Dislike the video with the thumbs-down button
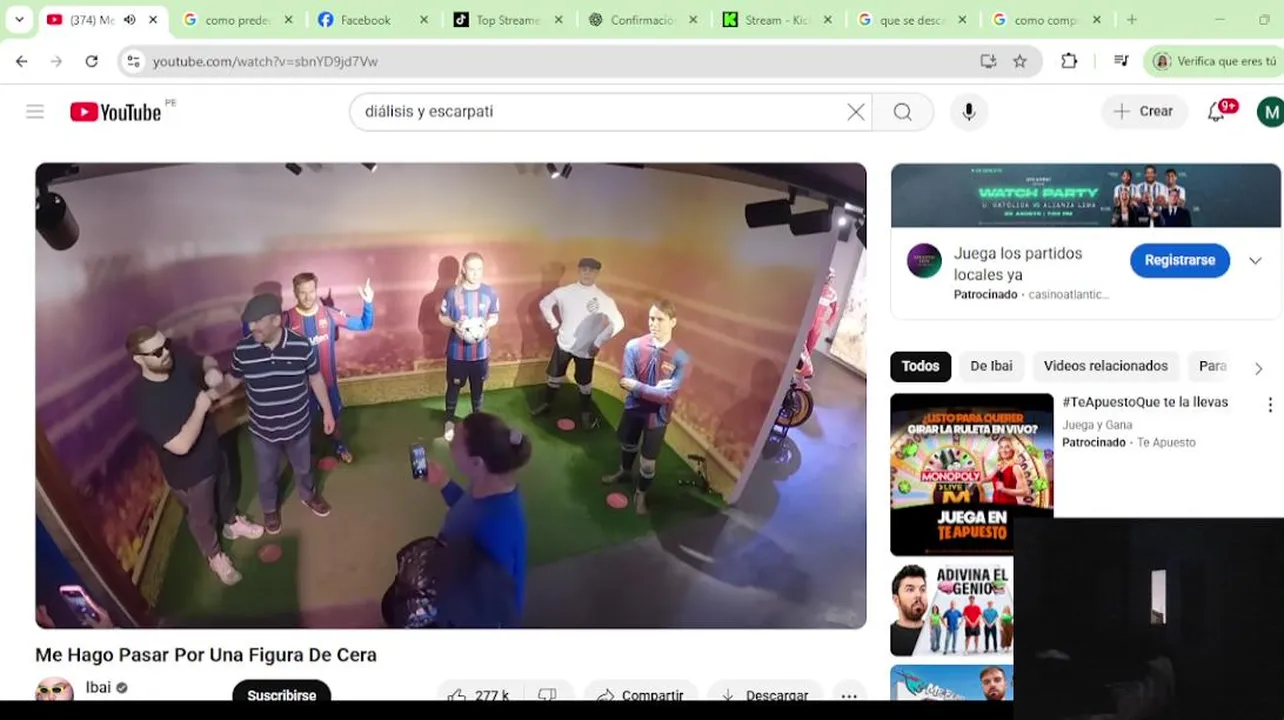The width and height of the screenshot is (1284, 720). [x=548, y=695]
